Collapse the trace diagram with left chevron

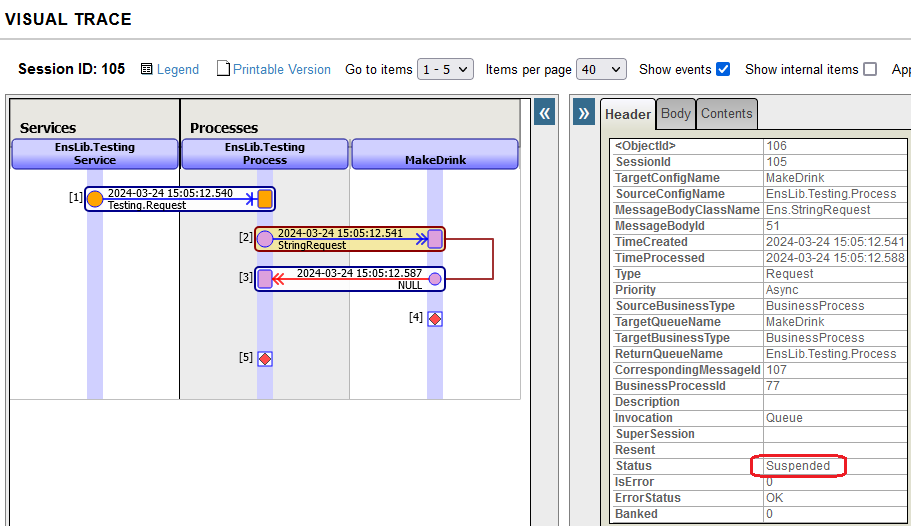pos(545,113)
